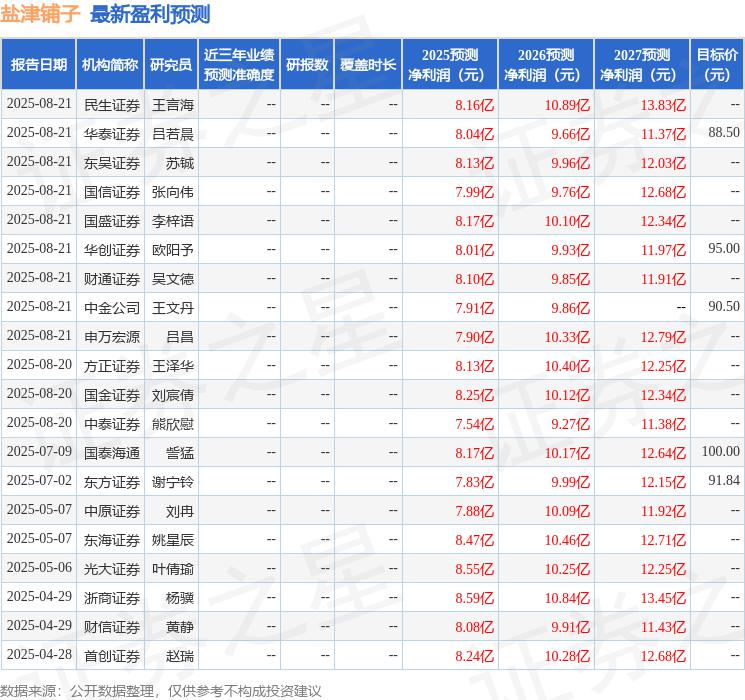Click the 7.54亿 profit value
745x700 pixels.
click(474, 424)
